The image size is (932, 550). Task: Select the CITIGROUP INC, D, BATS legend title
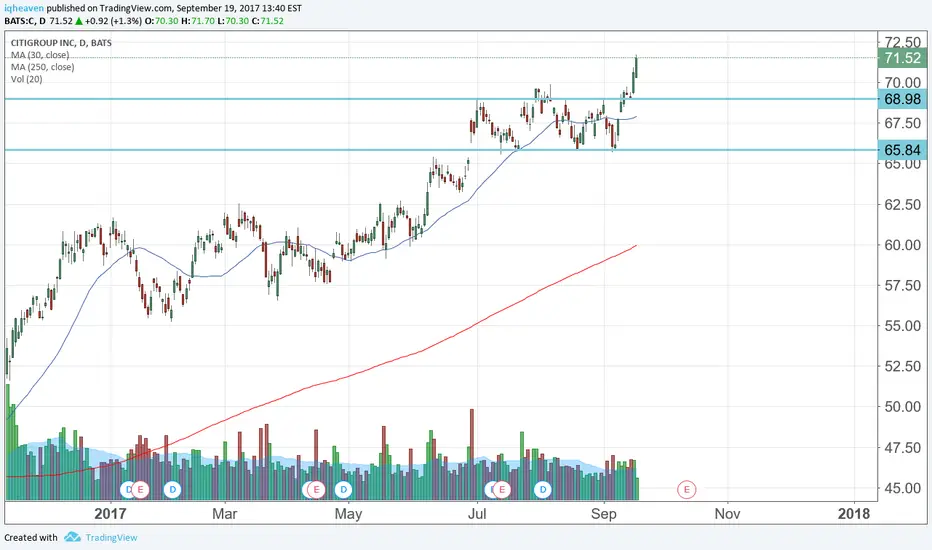(x=61, y=43)
